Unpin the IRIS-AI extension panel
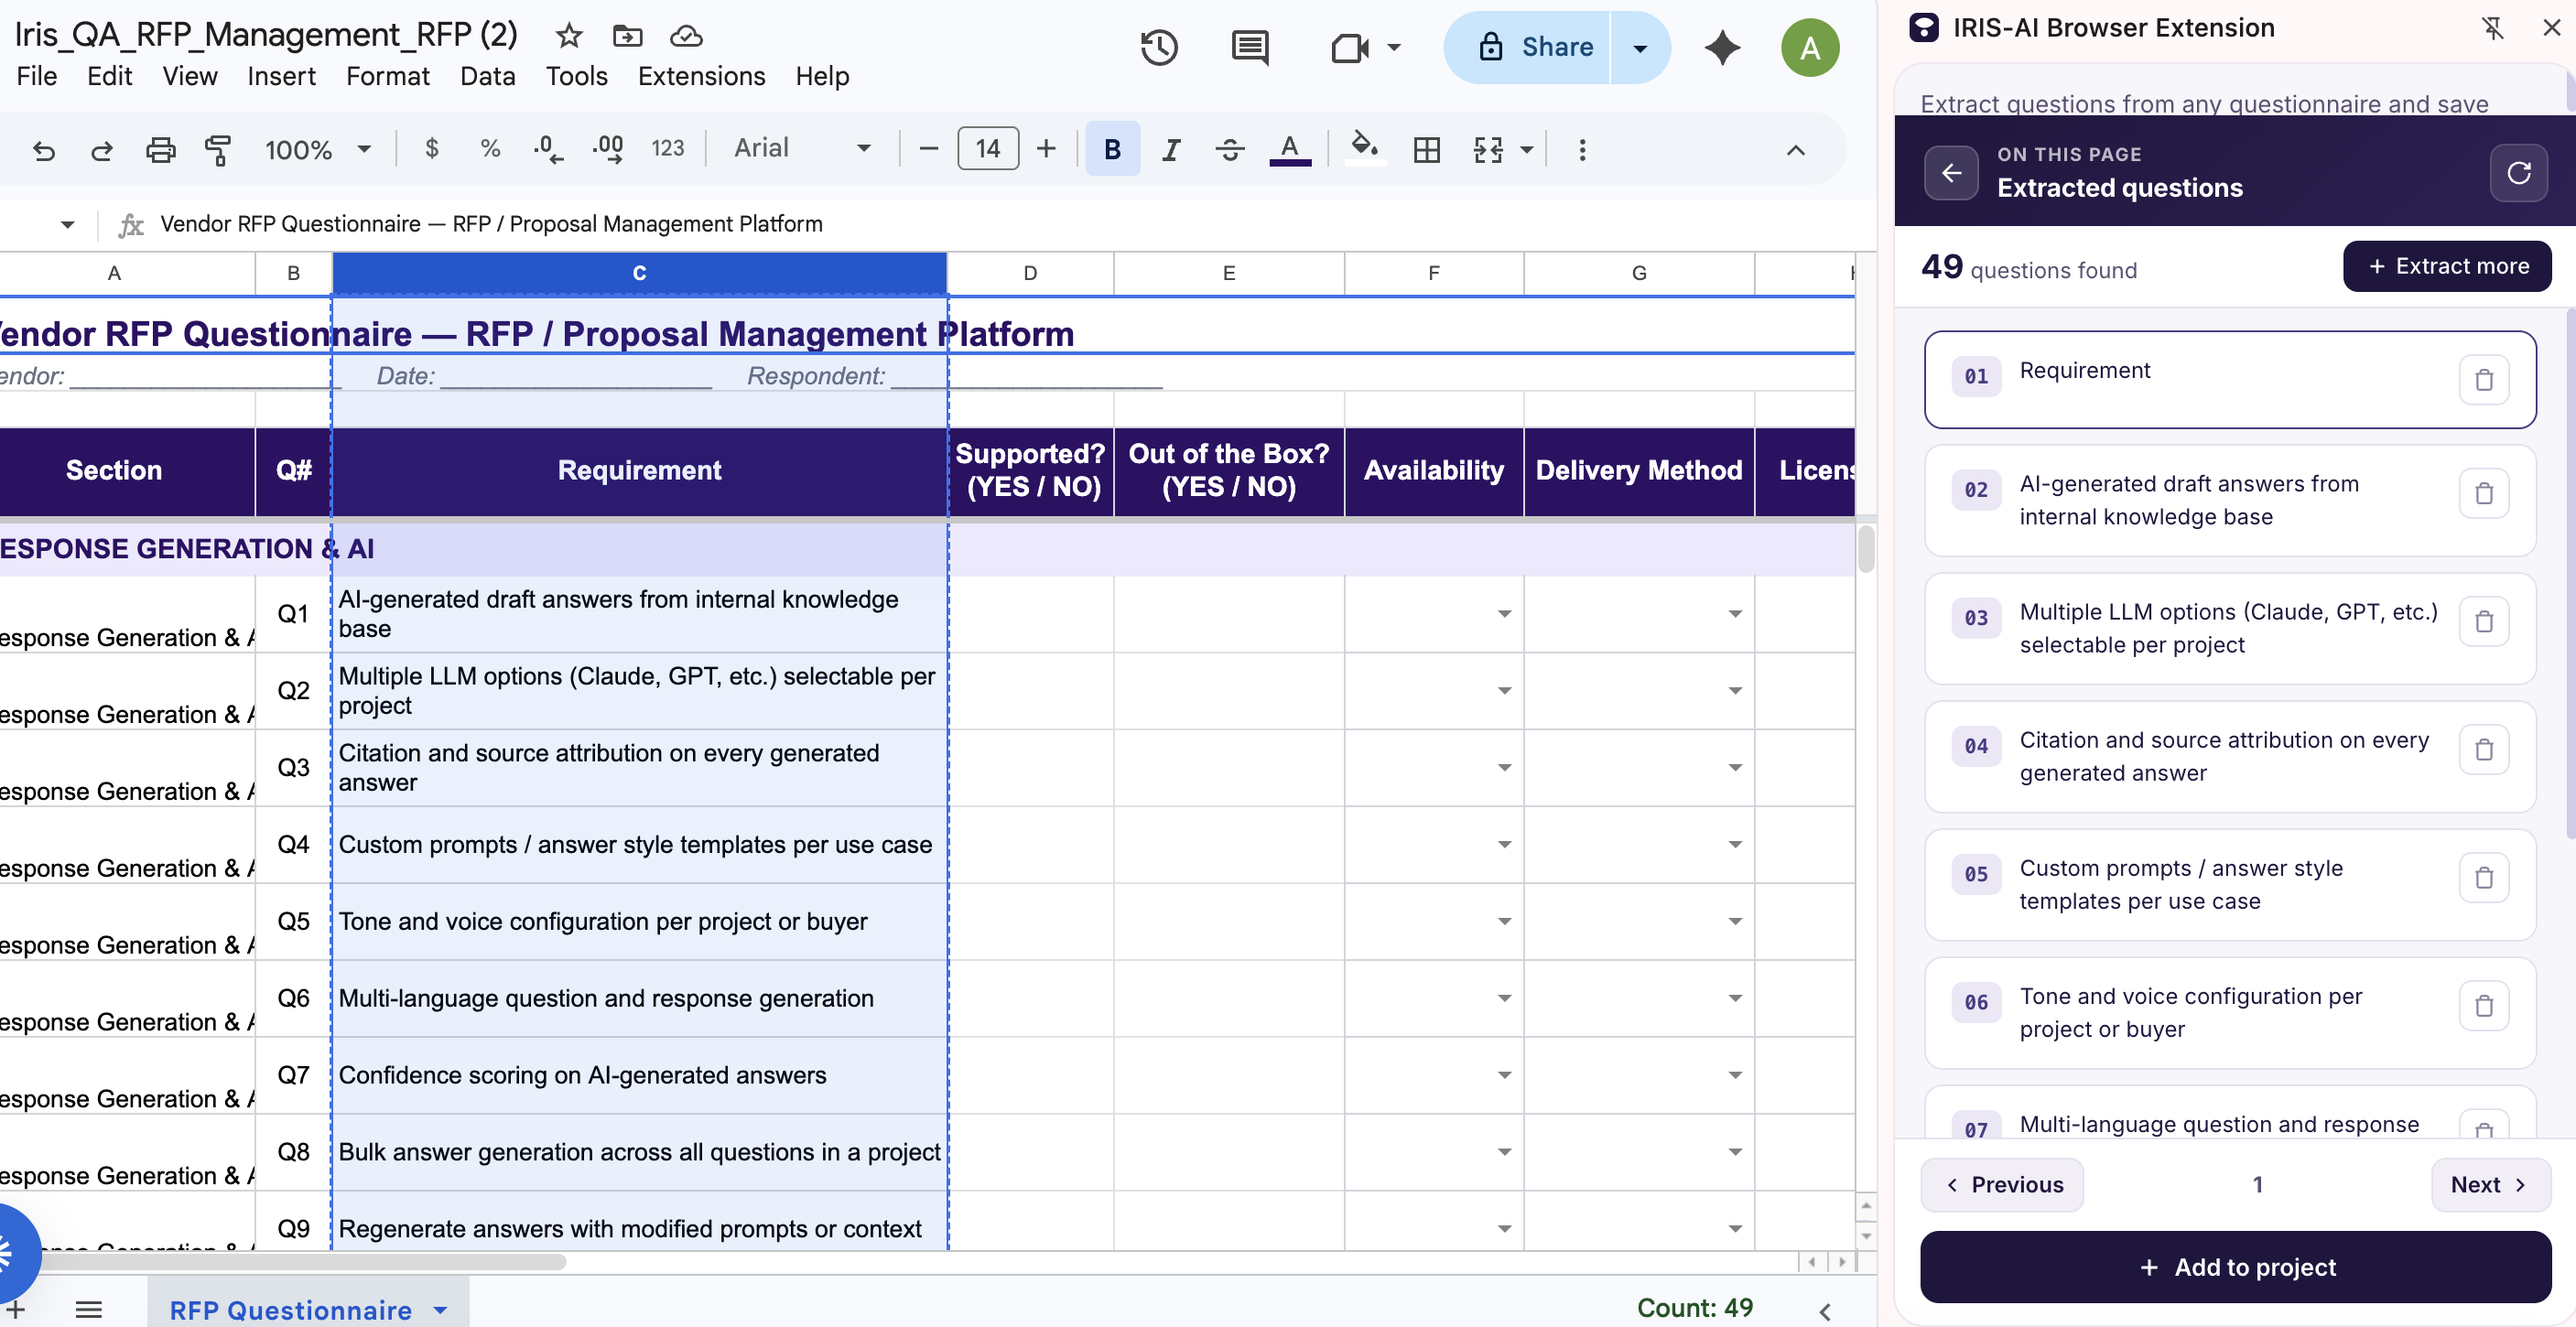This screenshot has height=1327, width=2576. (x=2493, y=28)
